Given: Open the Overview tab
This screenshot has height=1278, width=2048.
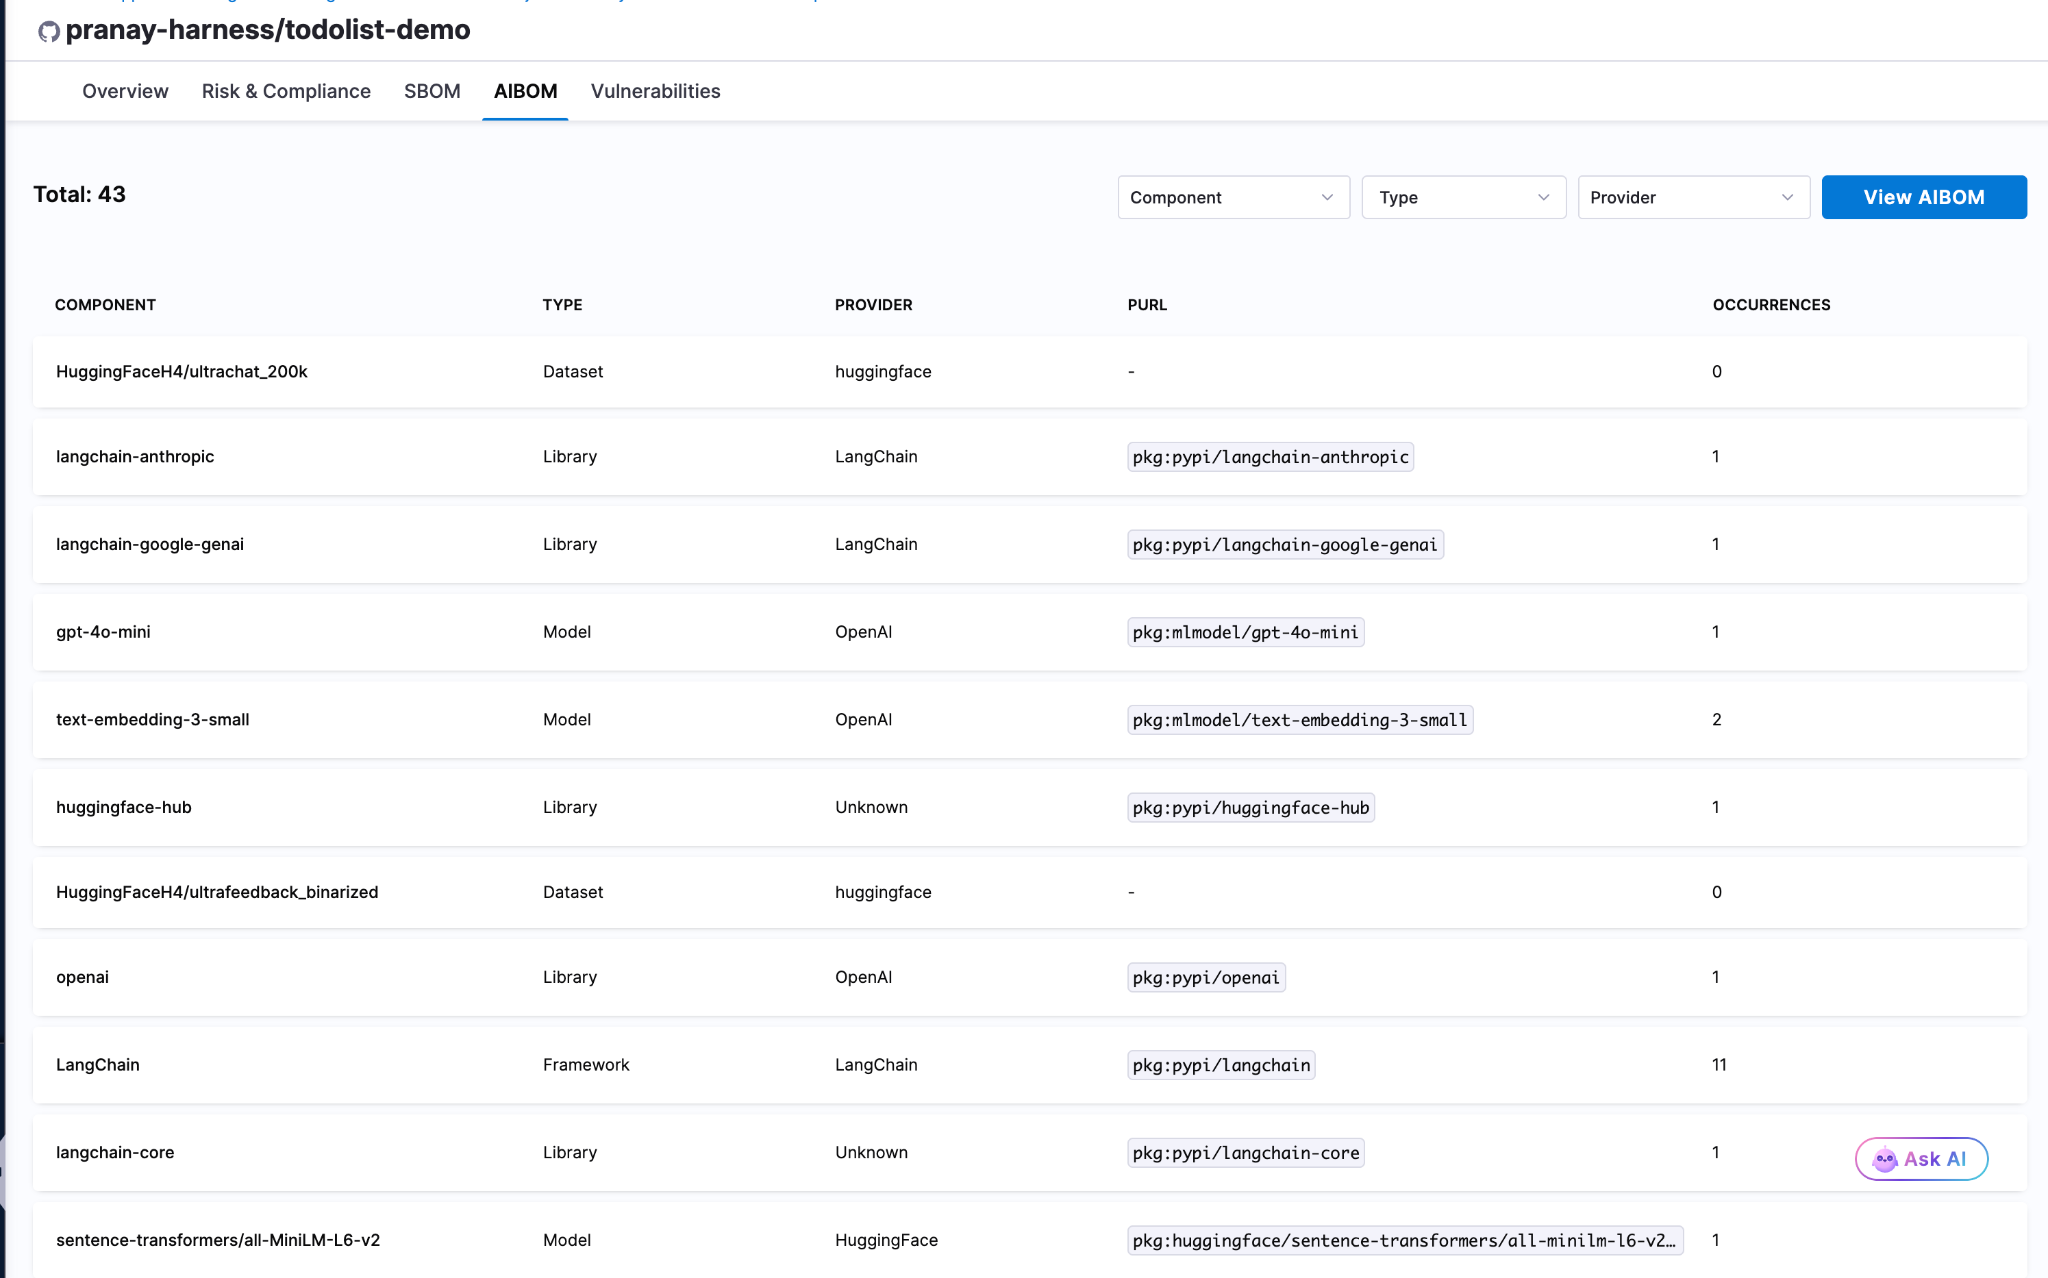Looking at the screenshot, I should (125, 91).
